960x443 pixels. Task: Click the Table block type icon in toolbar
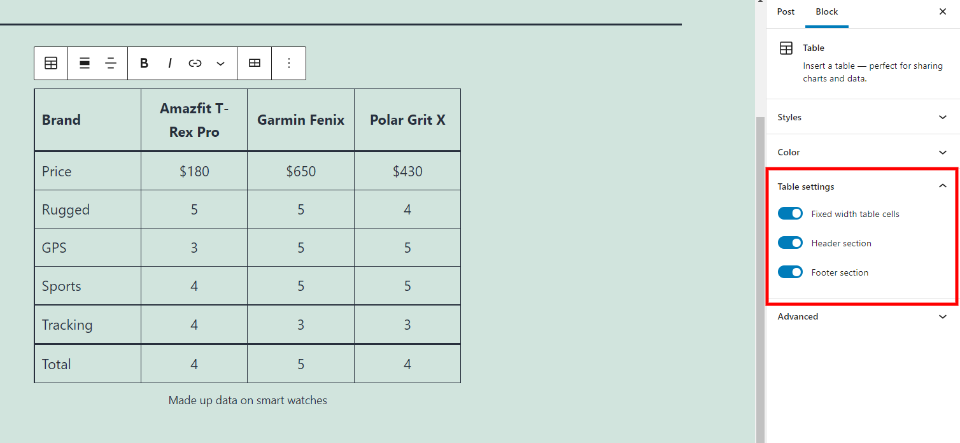[51, 63]
